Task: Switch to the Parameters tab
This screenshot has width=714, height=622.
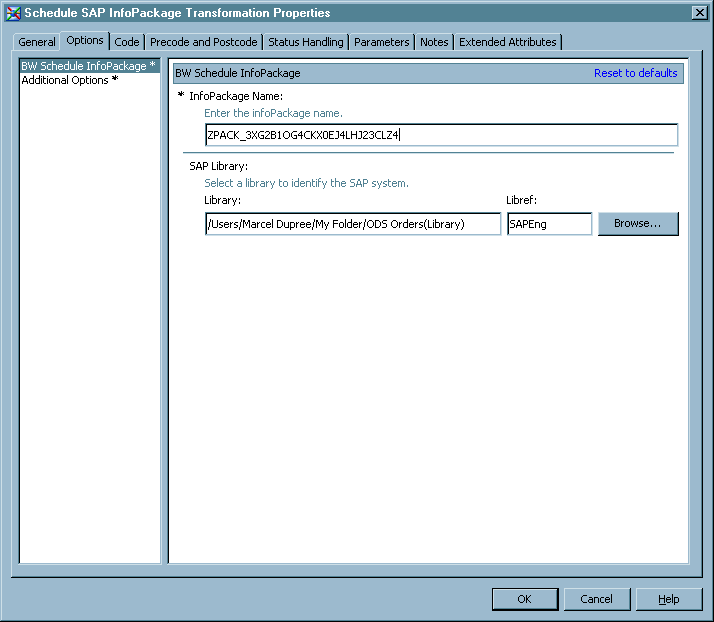Action: (x=381, y=42)
